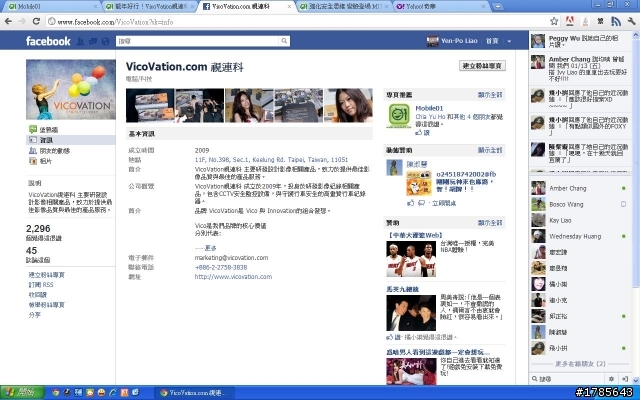640x400 pixels.
Task: Show all in the 贊助 sponsored section
Action: pyautogui.click(x=490, y=223)
